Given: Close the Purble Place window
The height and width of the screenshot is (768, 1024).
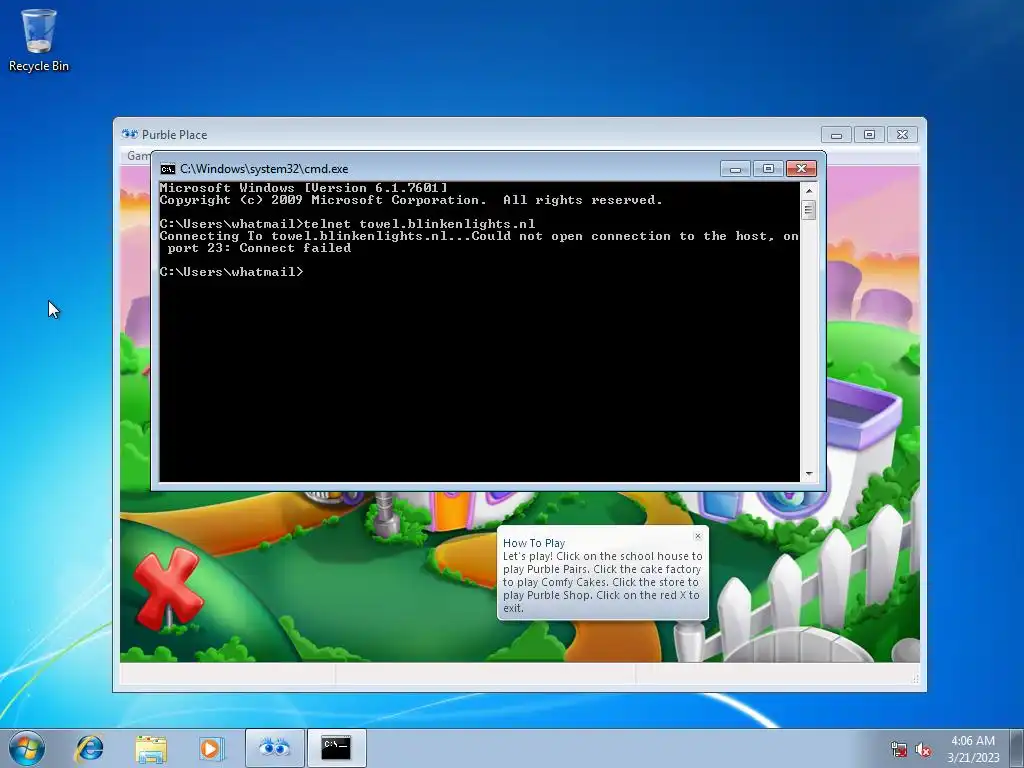Looking at the screenshot, I should (x=903, y=135).
